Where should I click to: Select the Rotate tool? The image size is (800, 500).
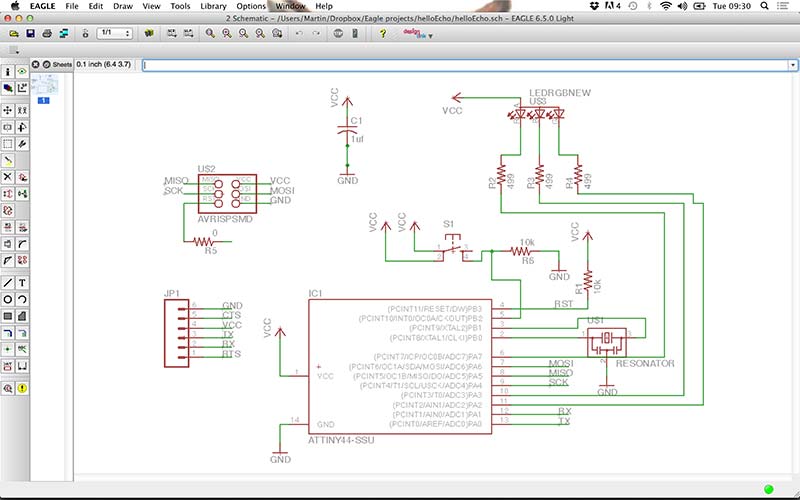(22, 127)
